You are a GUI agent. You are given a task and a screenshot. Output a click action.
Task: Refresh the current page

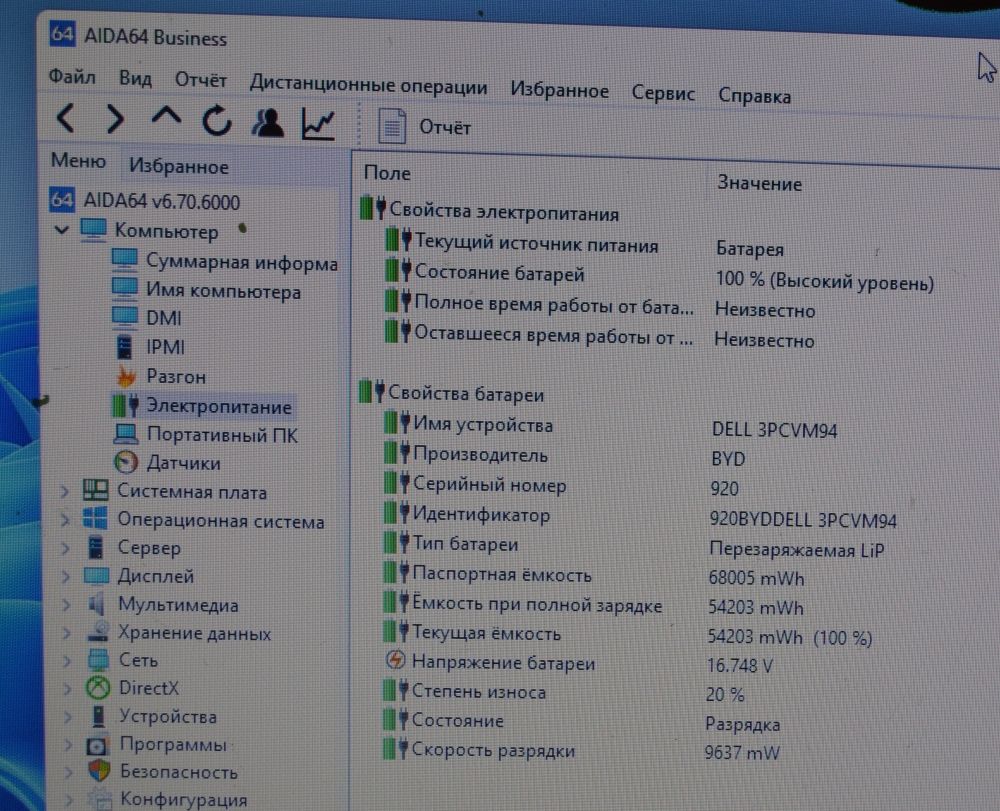click(x=217, y=120)
